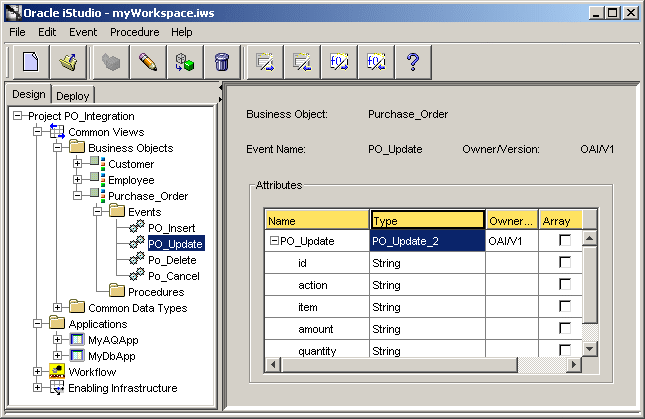Screen dimensions: 645x419
Task: Click the question mark Help icon
Action: tap(413, 62)
